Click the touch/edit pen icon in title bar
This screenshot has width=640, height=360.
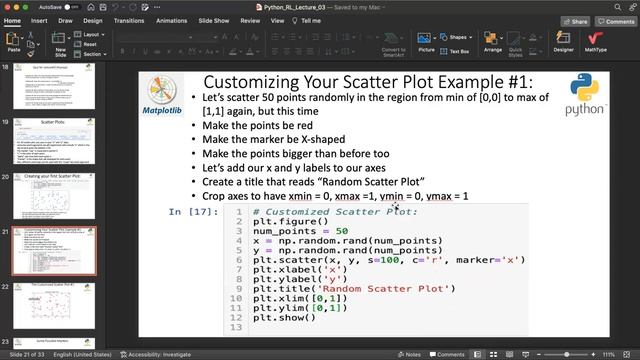[145, 7]
